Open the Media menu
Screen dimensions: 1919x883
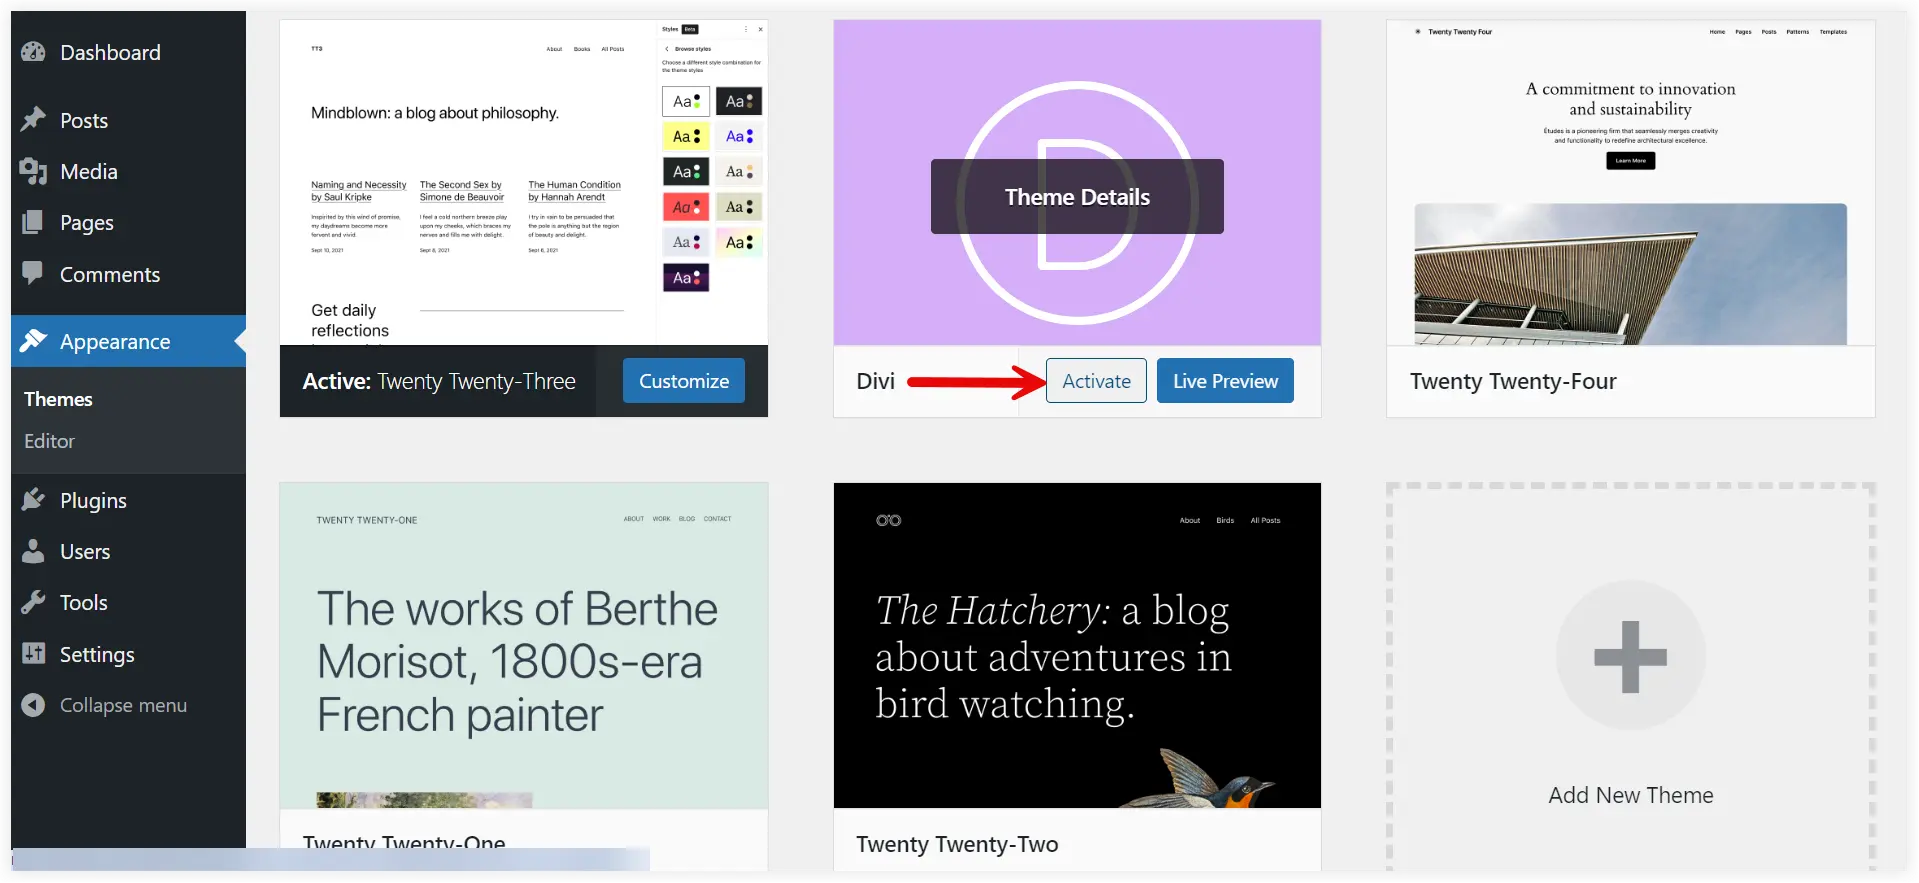[128, 172]
